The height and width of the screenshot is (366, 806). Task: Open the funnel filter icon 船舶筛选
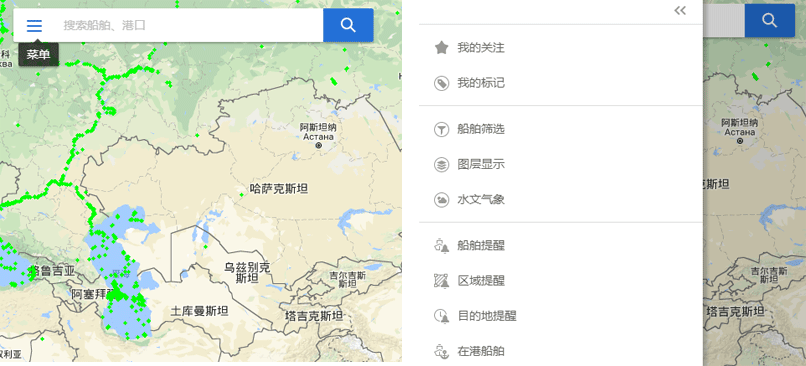tap(442, 130)
